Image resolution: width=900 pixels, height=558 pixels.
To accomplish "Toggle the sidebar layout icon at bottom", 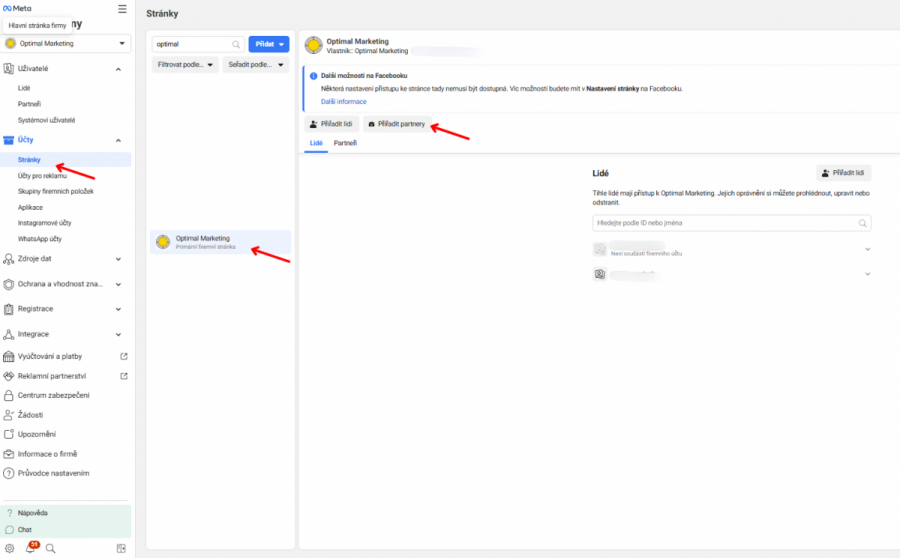I will [x=121, y=548].
